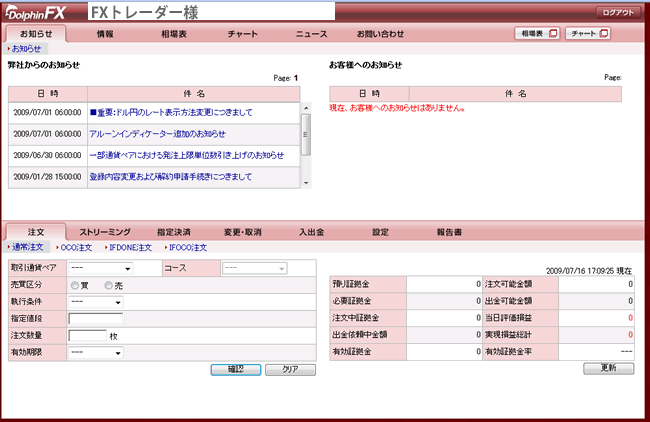The image size is (650, 422).
Task: Select IFDONE注文 order type
Action: coord(131,247)
